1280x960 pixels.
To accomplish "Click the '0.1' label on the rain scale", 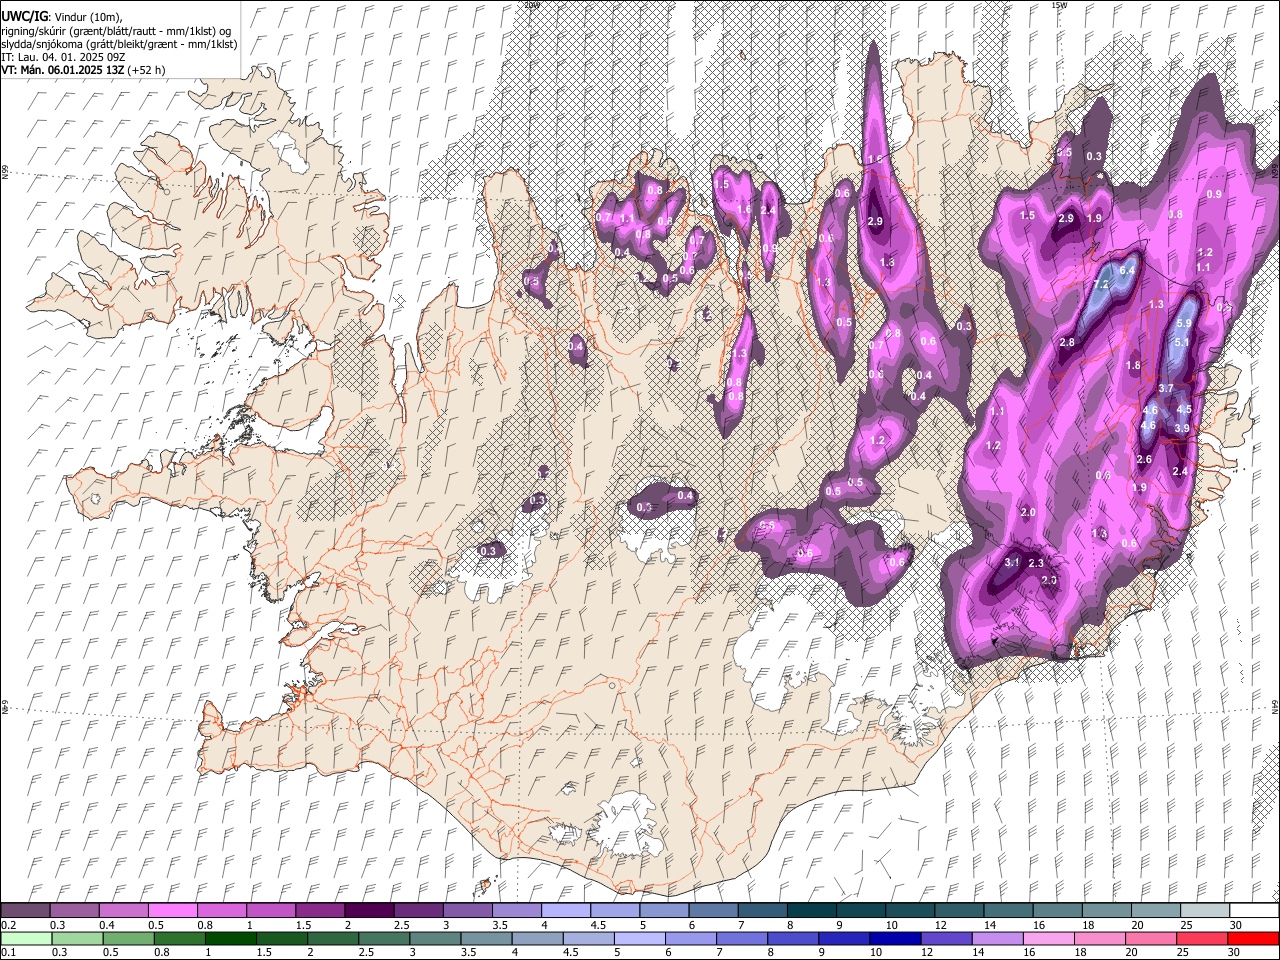I will coord(8,953).
